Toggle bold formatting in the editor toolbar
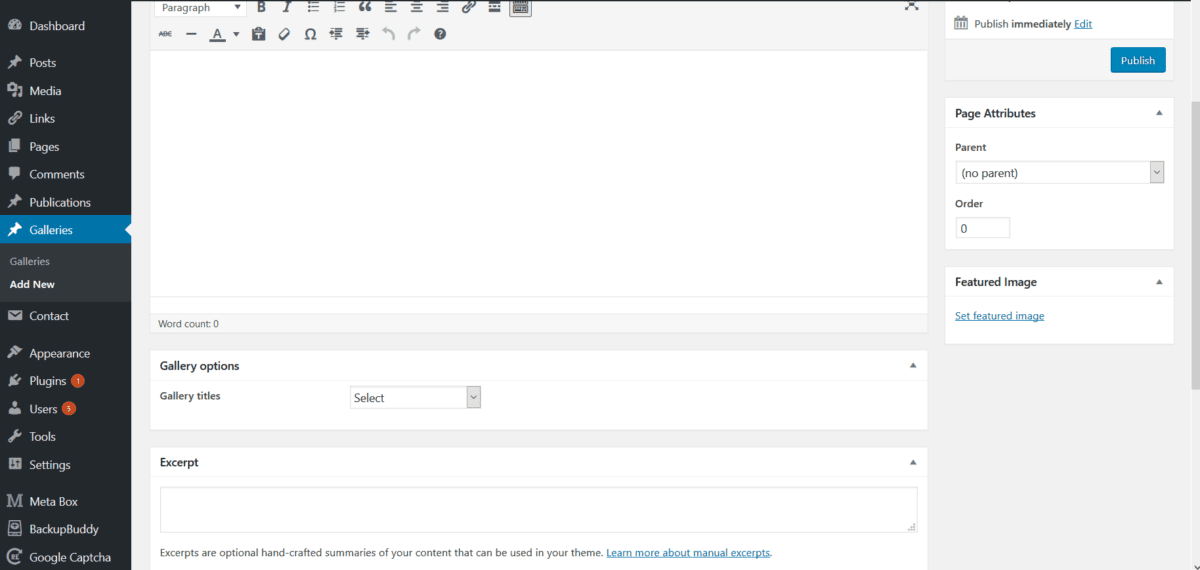The width and height of the screenshot is (1200, 570). coord(261,8)
